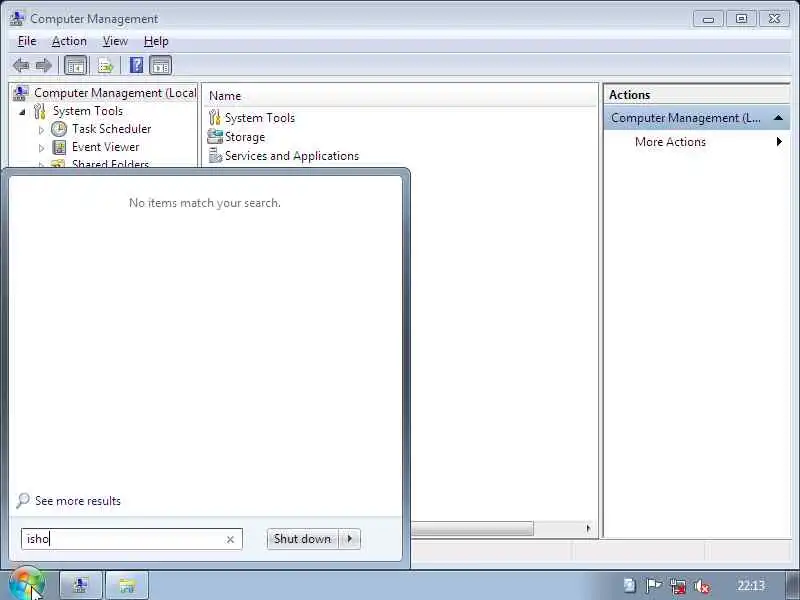Toggle Show/Hide Console Tree toolbar icon

click(x=76, y=65)
